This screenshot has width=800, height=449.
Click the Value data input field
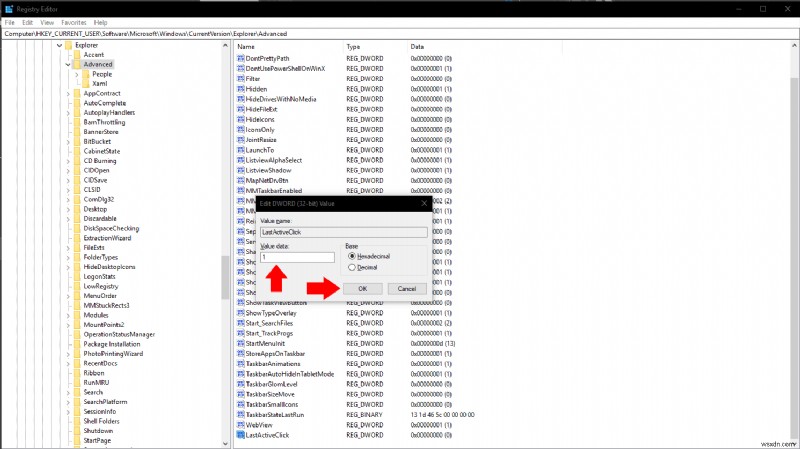(297, 257)
